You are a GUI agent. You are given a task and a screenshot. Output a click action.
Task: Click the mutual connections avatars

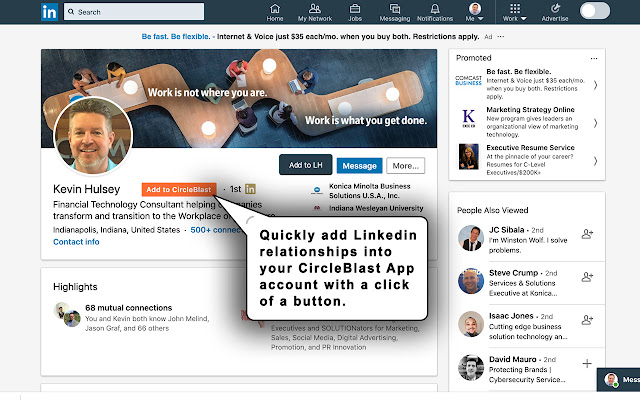67,314
